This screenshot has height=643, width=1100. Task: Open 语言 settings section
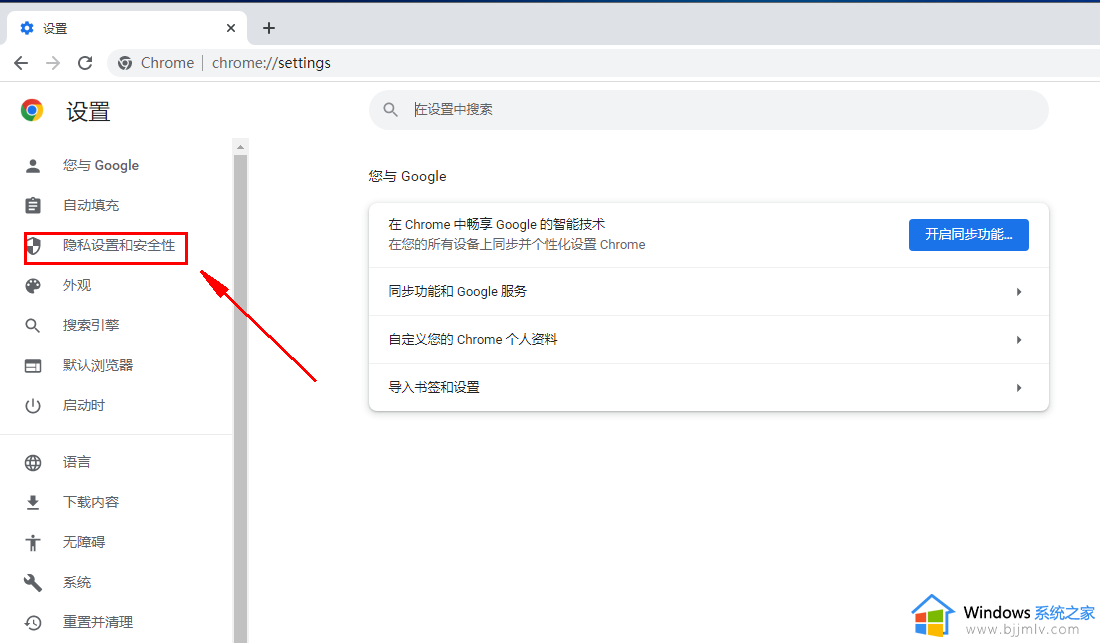pos(77,462)
